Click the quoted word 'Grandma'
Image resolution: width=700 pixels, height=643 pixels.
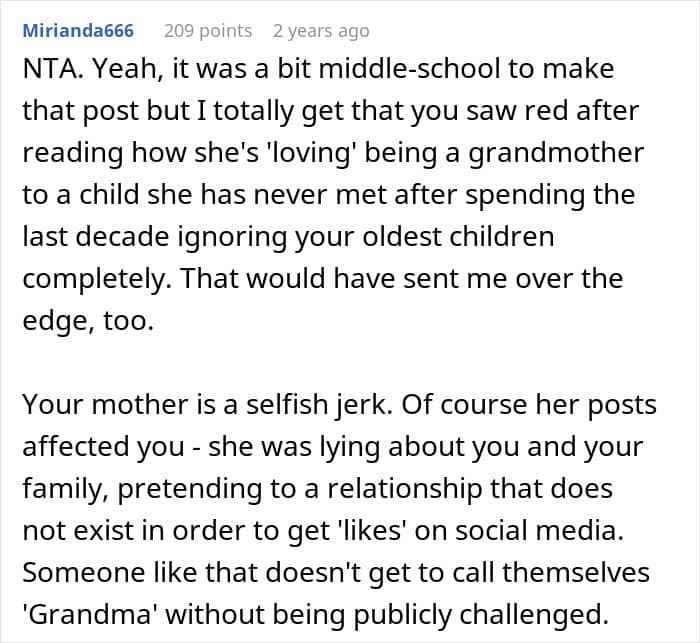click(92, 614)
